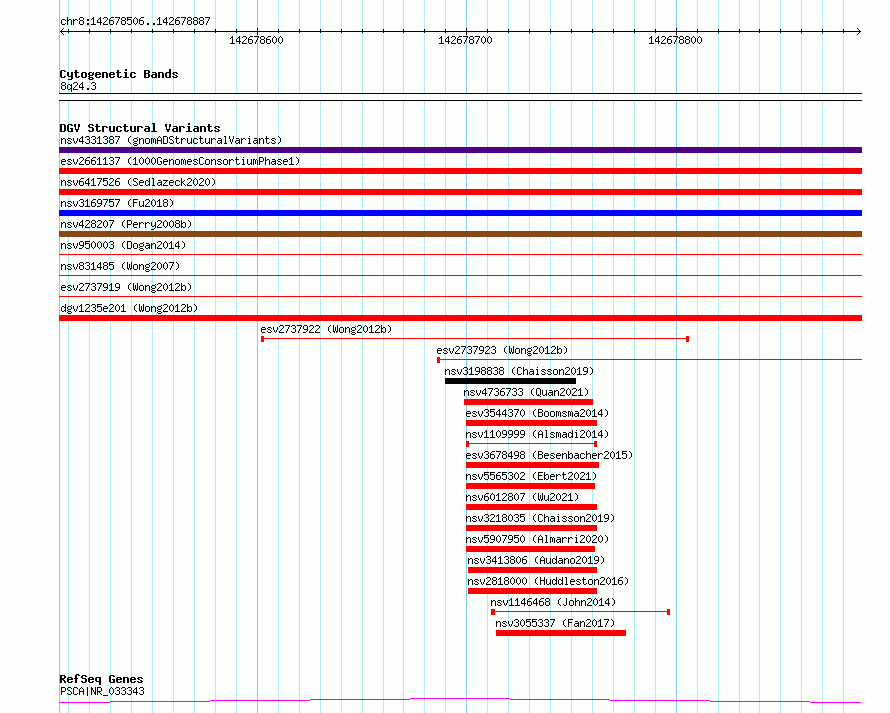Open the nsv950003 (Dogan2014) label

123,245
